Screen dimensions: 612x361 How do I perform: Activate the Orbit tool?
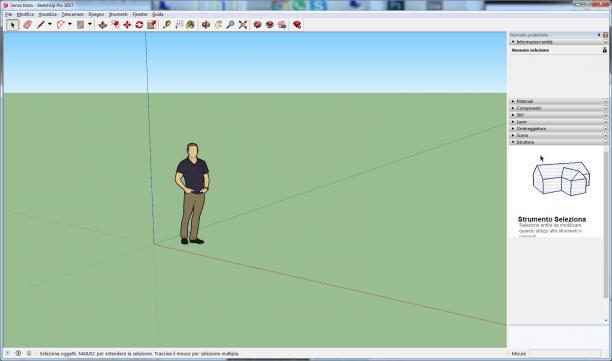point(206,25)
